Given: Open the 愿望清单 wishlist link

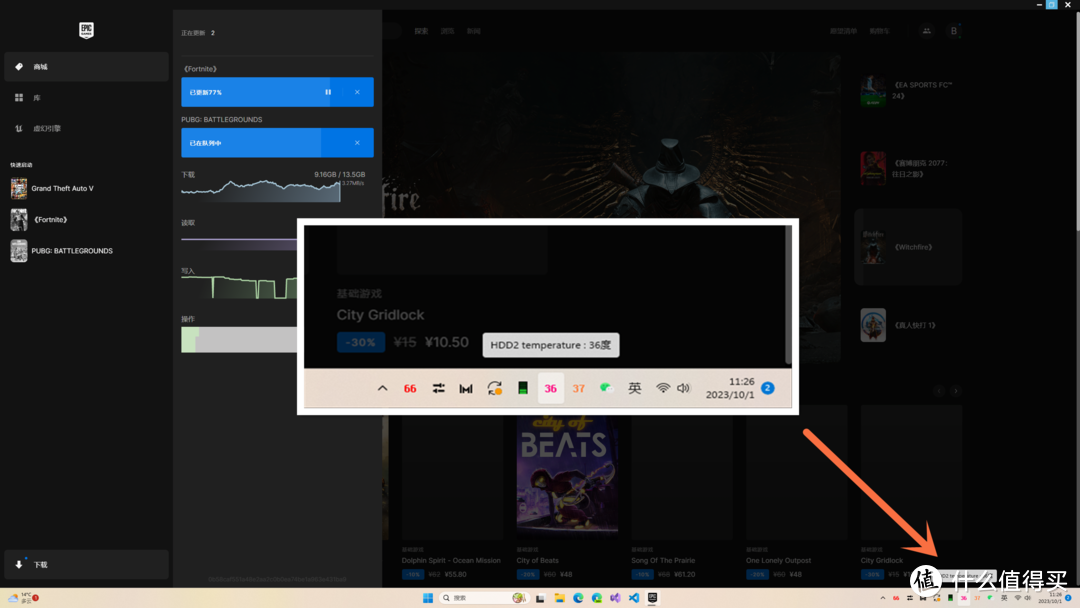Looking at the screenshot, I should pyautogui.click(x=843, y=31).
